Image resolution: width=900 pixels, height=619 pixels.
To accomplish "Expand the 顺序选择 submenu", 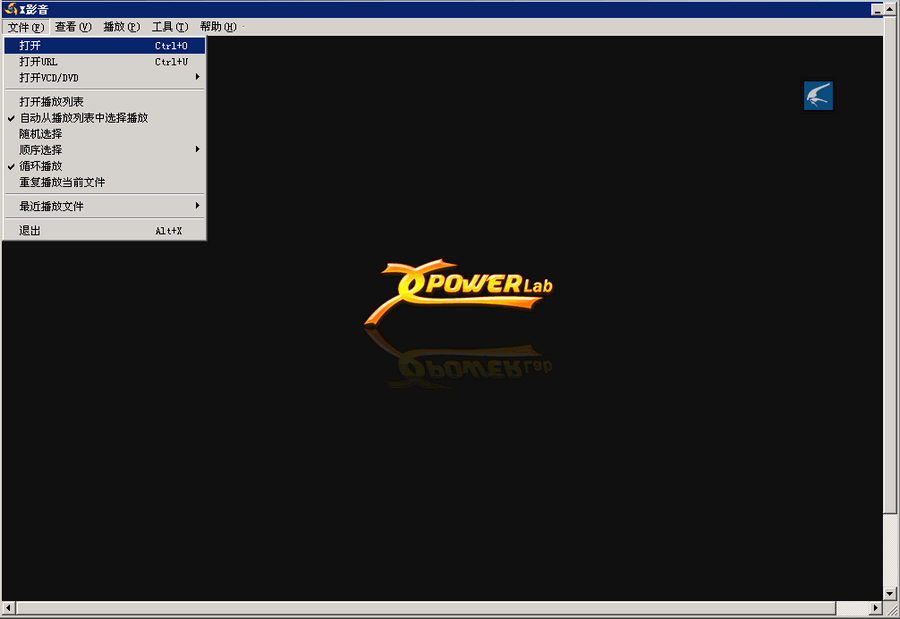I will point(104,150).
